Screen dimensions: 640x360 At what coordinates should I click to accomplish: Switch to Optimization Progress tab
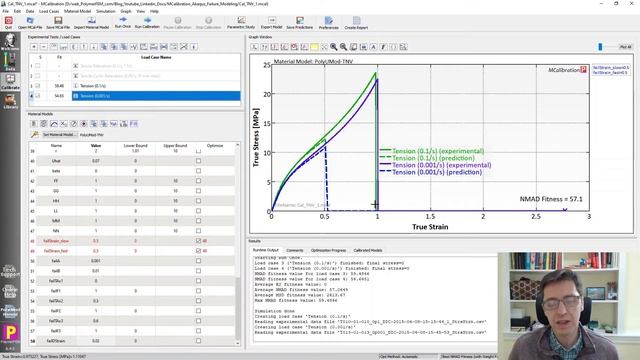[328, 250]
